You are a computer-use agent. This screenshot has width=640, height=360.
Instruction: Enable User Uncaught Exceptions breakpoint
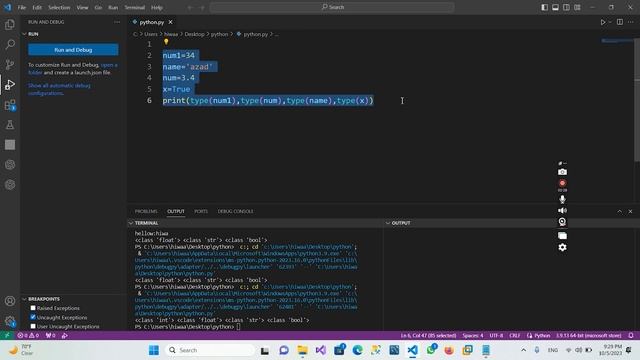[33, 327]
